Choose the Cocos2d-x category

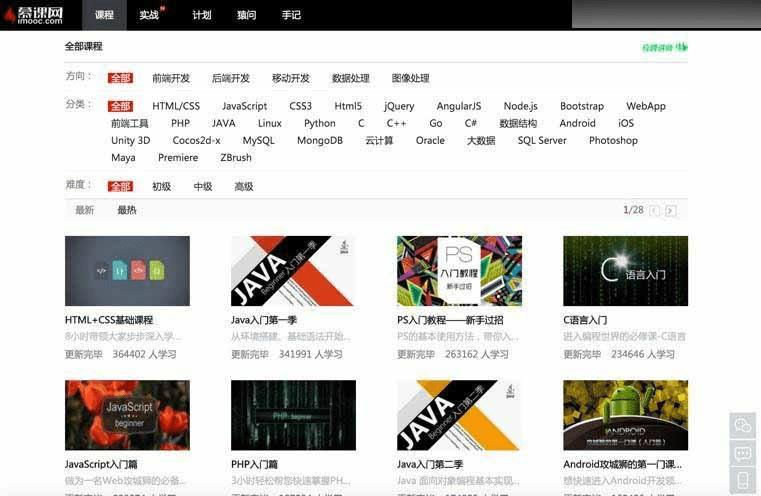click(x=197, y=141)
